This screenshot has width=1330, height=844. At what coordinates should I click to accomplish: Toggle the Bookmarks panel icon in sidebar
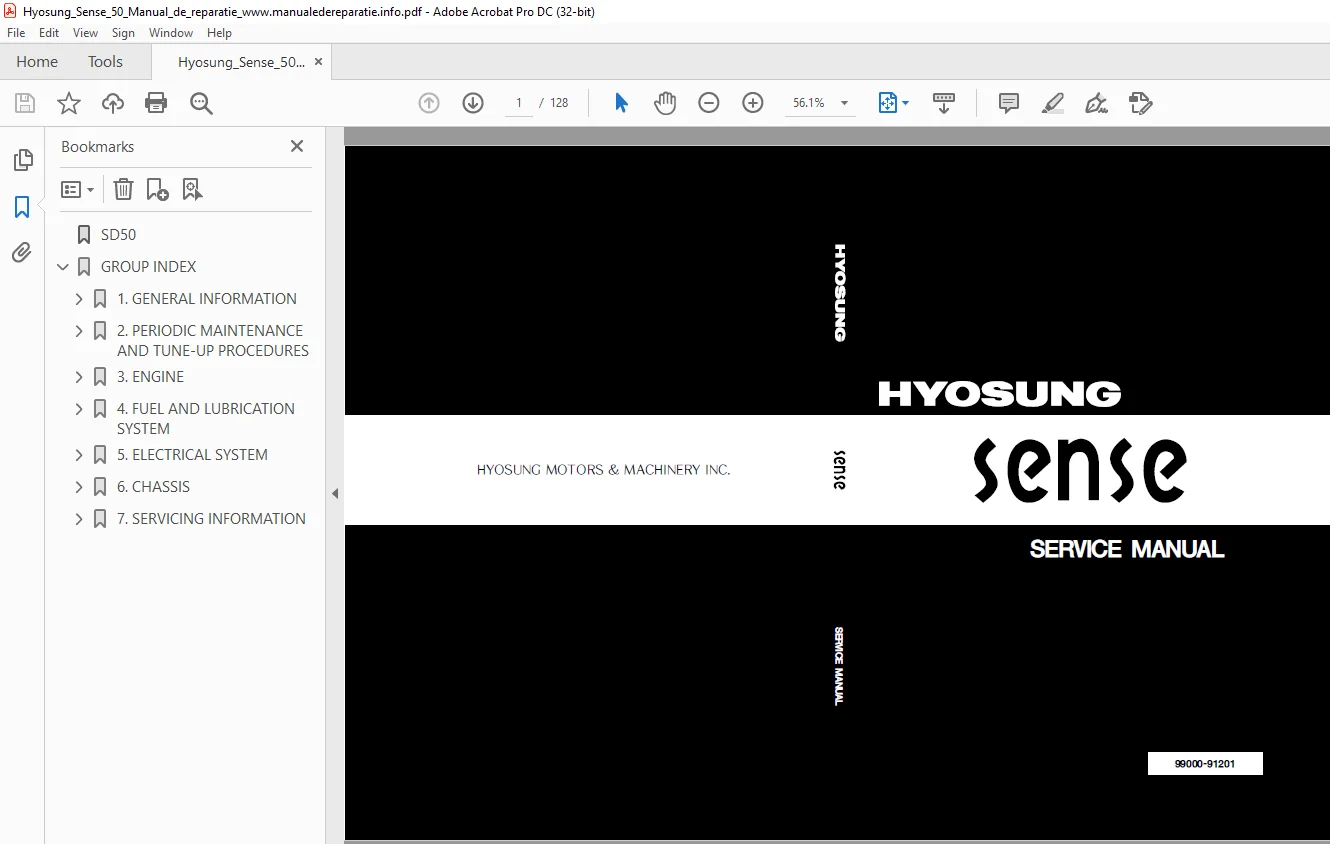pos(22,207)
